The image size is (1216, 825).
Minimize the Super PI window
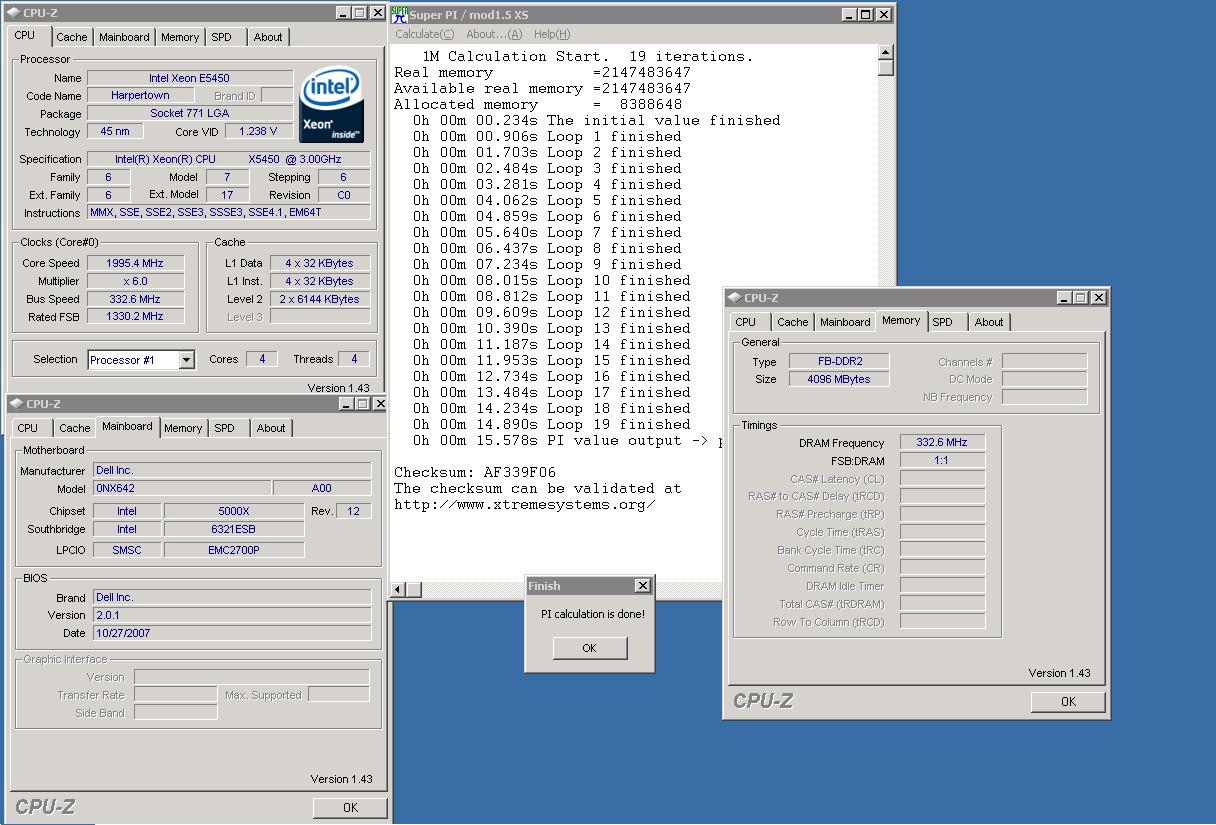[848, 15]
